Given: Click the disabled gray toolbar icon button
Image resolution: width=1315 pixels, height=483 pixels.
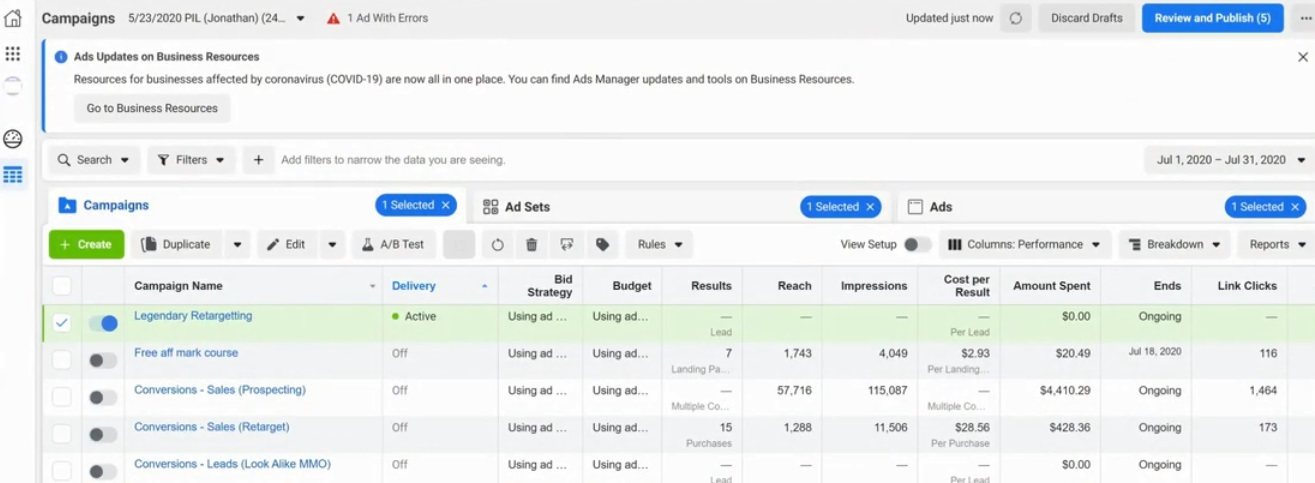Looking at the screenshot, I should coord(459,244).
